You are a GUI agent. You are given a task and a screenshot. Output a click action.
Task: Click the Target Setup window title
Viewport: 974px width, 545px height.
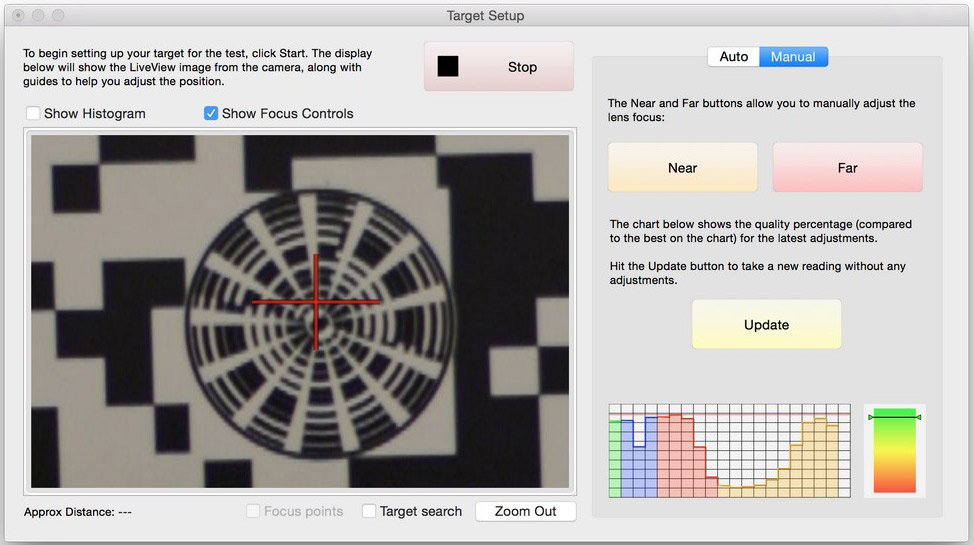(x=485, y=16)
